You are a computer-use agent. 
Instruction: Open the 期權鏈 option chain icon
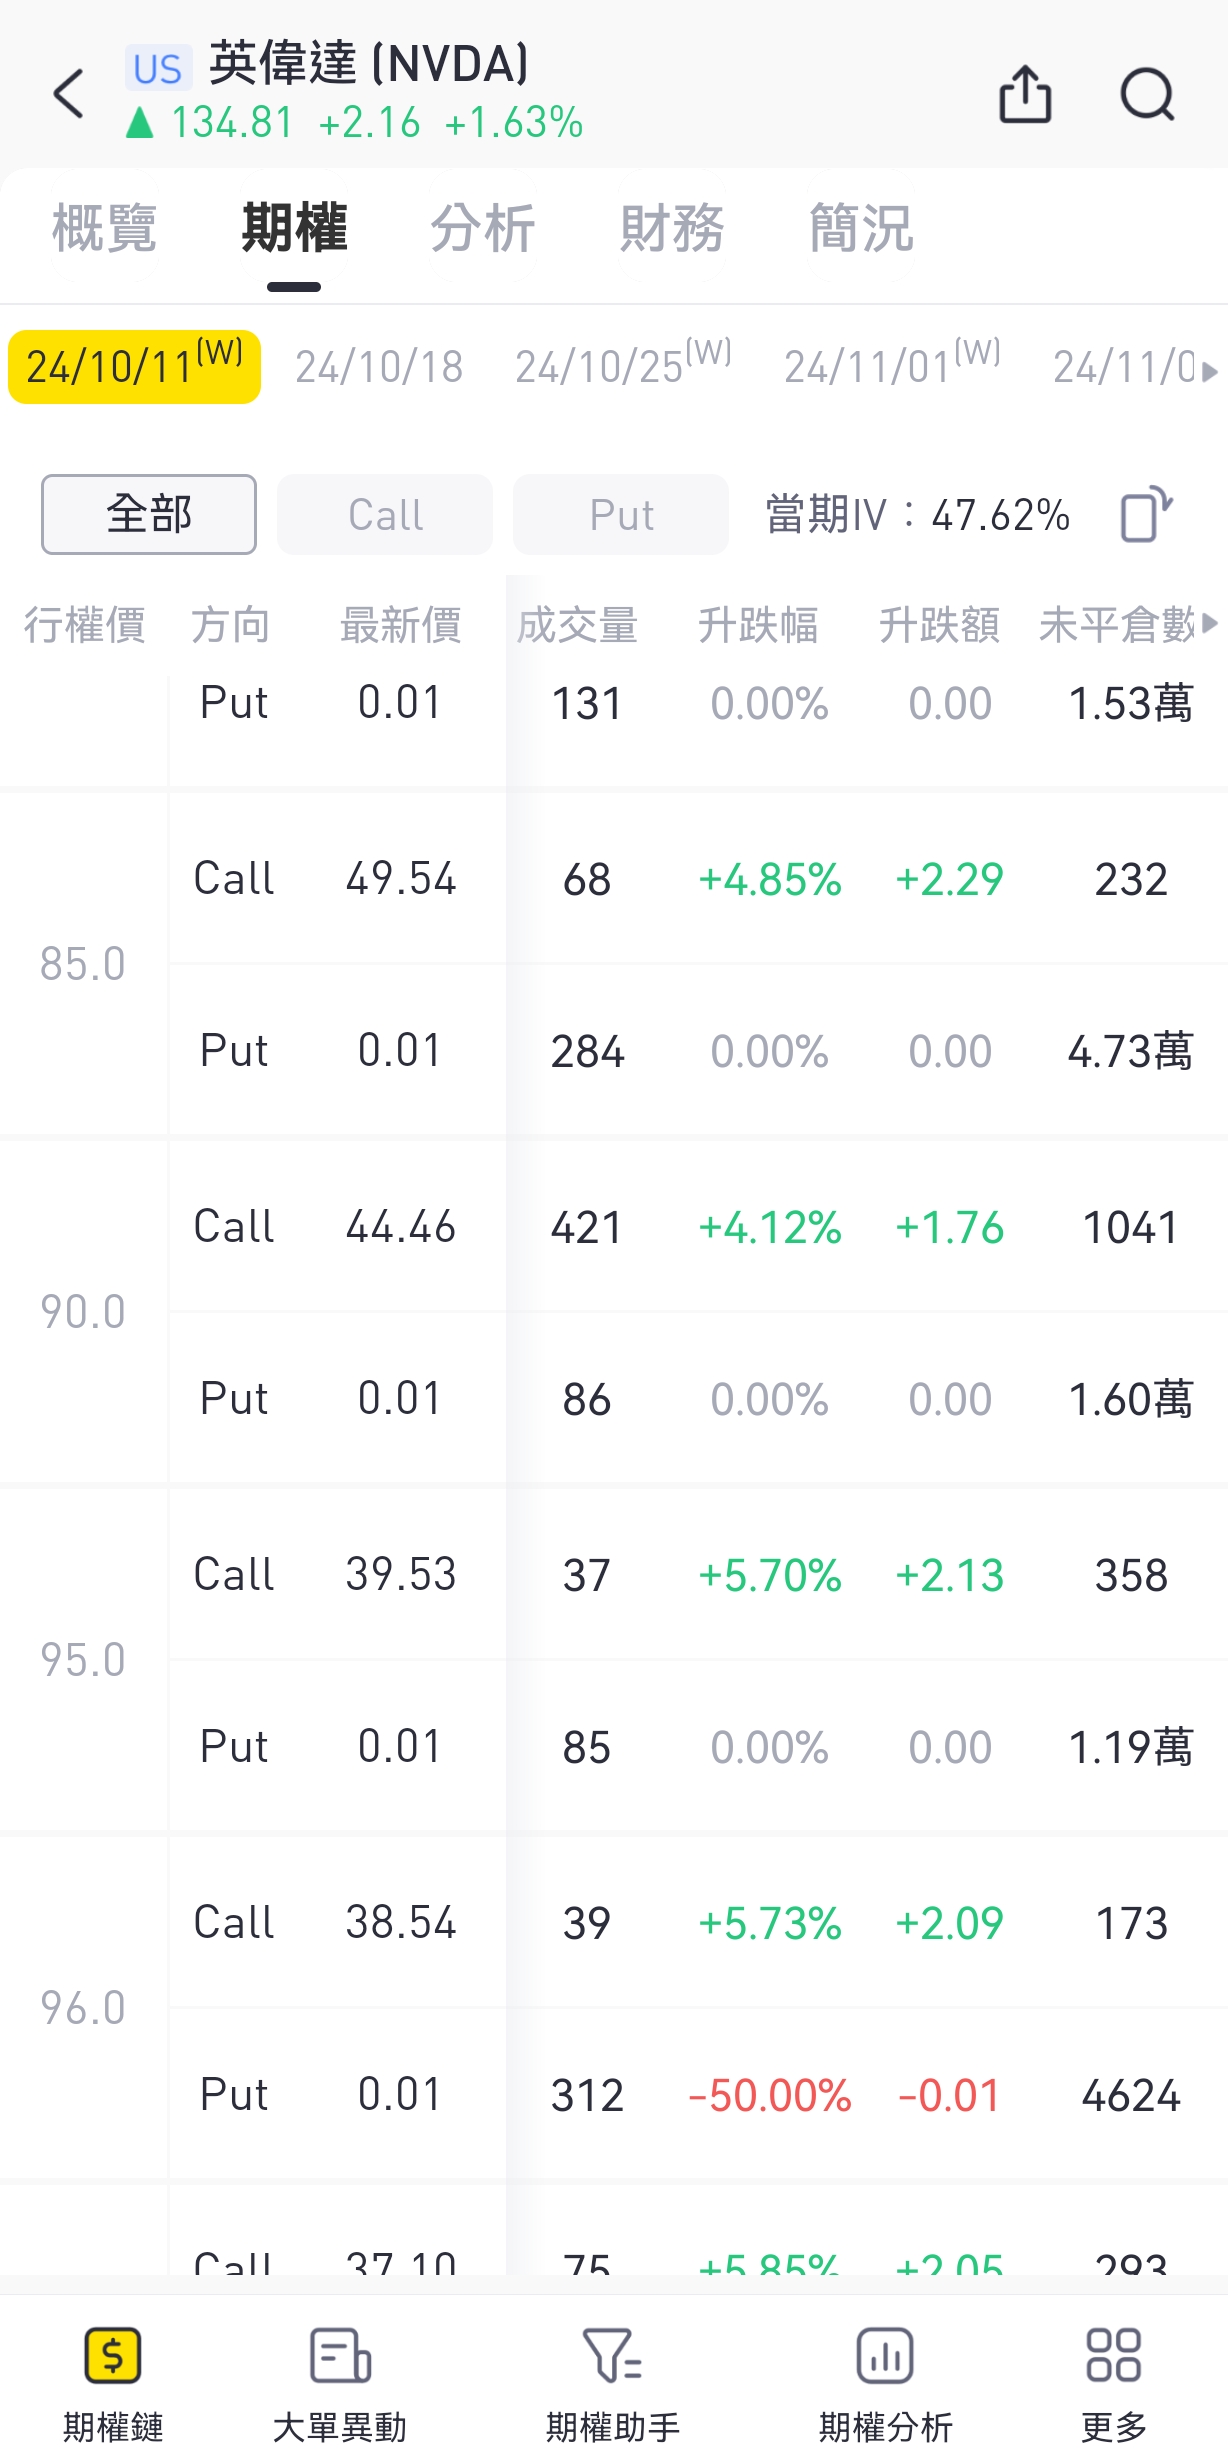(113, 2357)
